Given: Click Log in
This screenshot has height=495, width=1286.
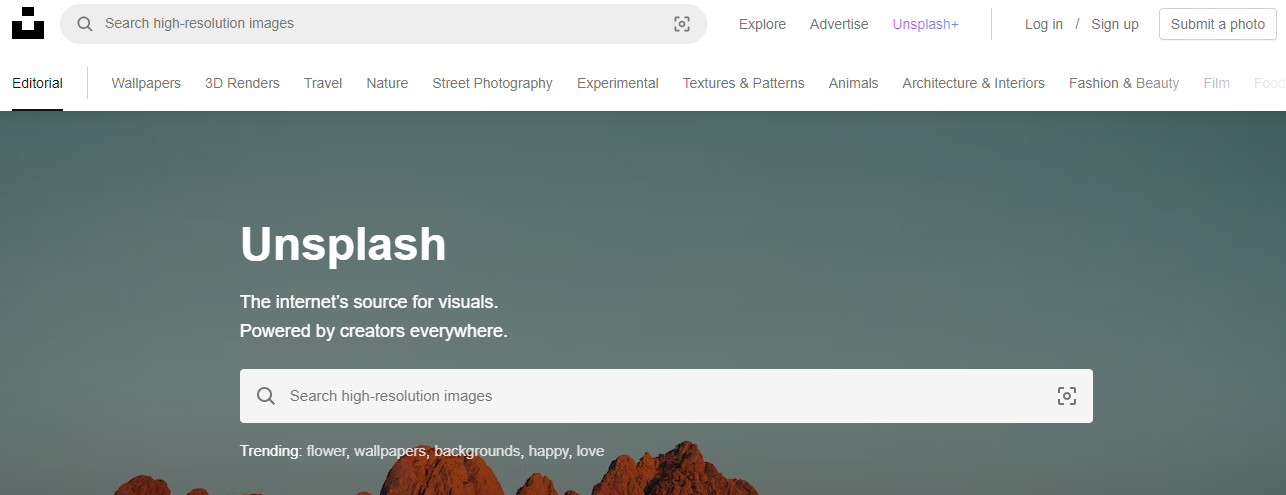Looking at the screenshot, I should [x=1044, y=24].
